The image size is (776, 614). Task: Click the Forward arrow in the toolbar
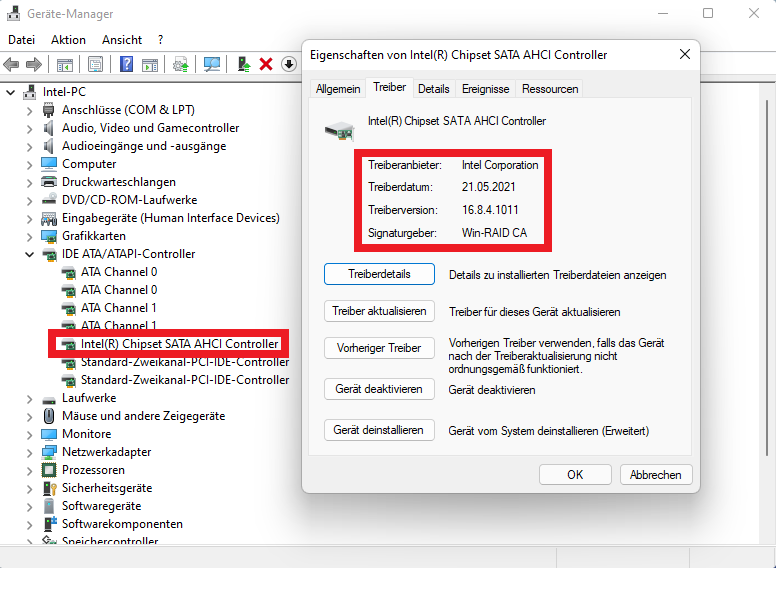(x=34, y=64)
